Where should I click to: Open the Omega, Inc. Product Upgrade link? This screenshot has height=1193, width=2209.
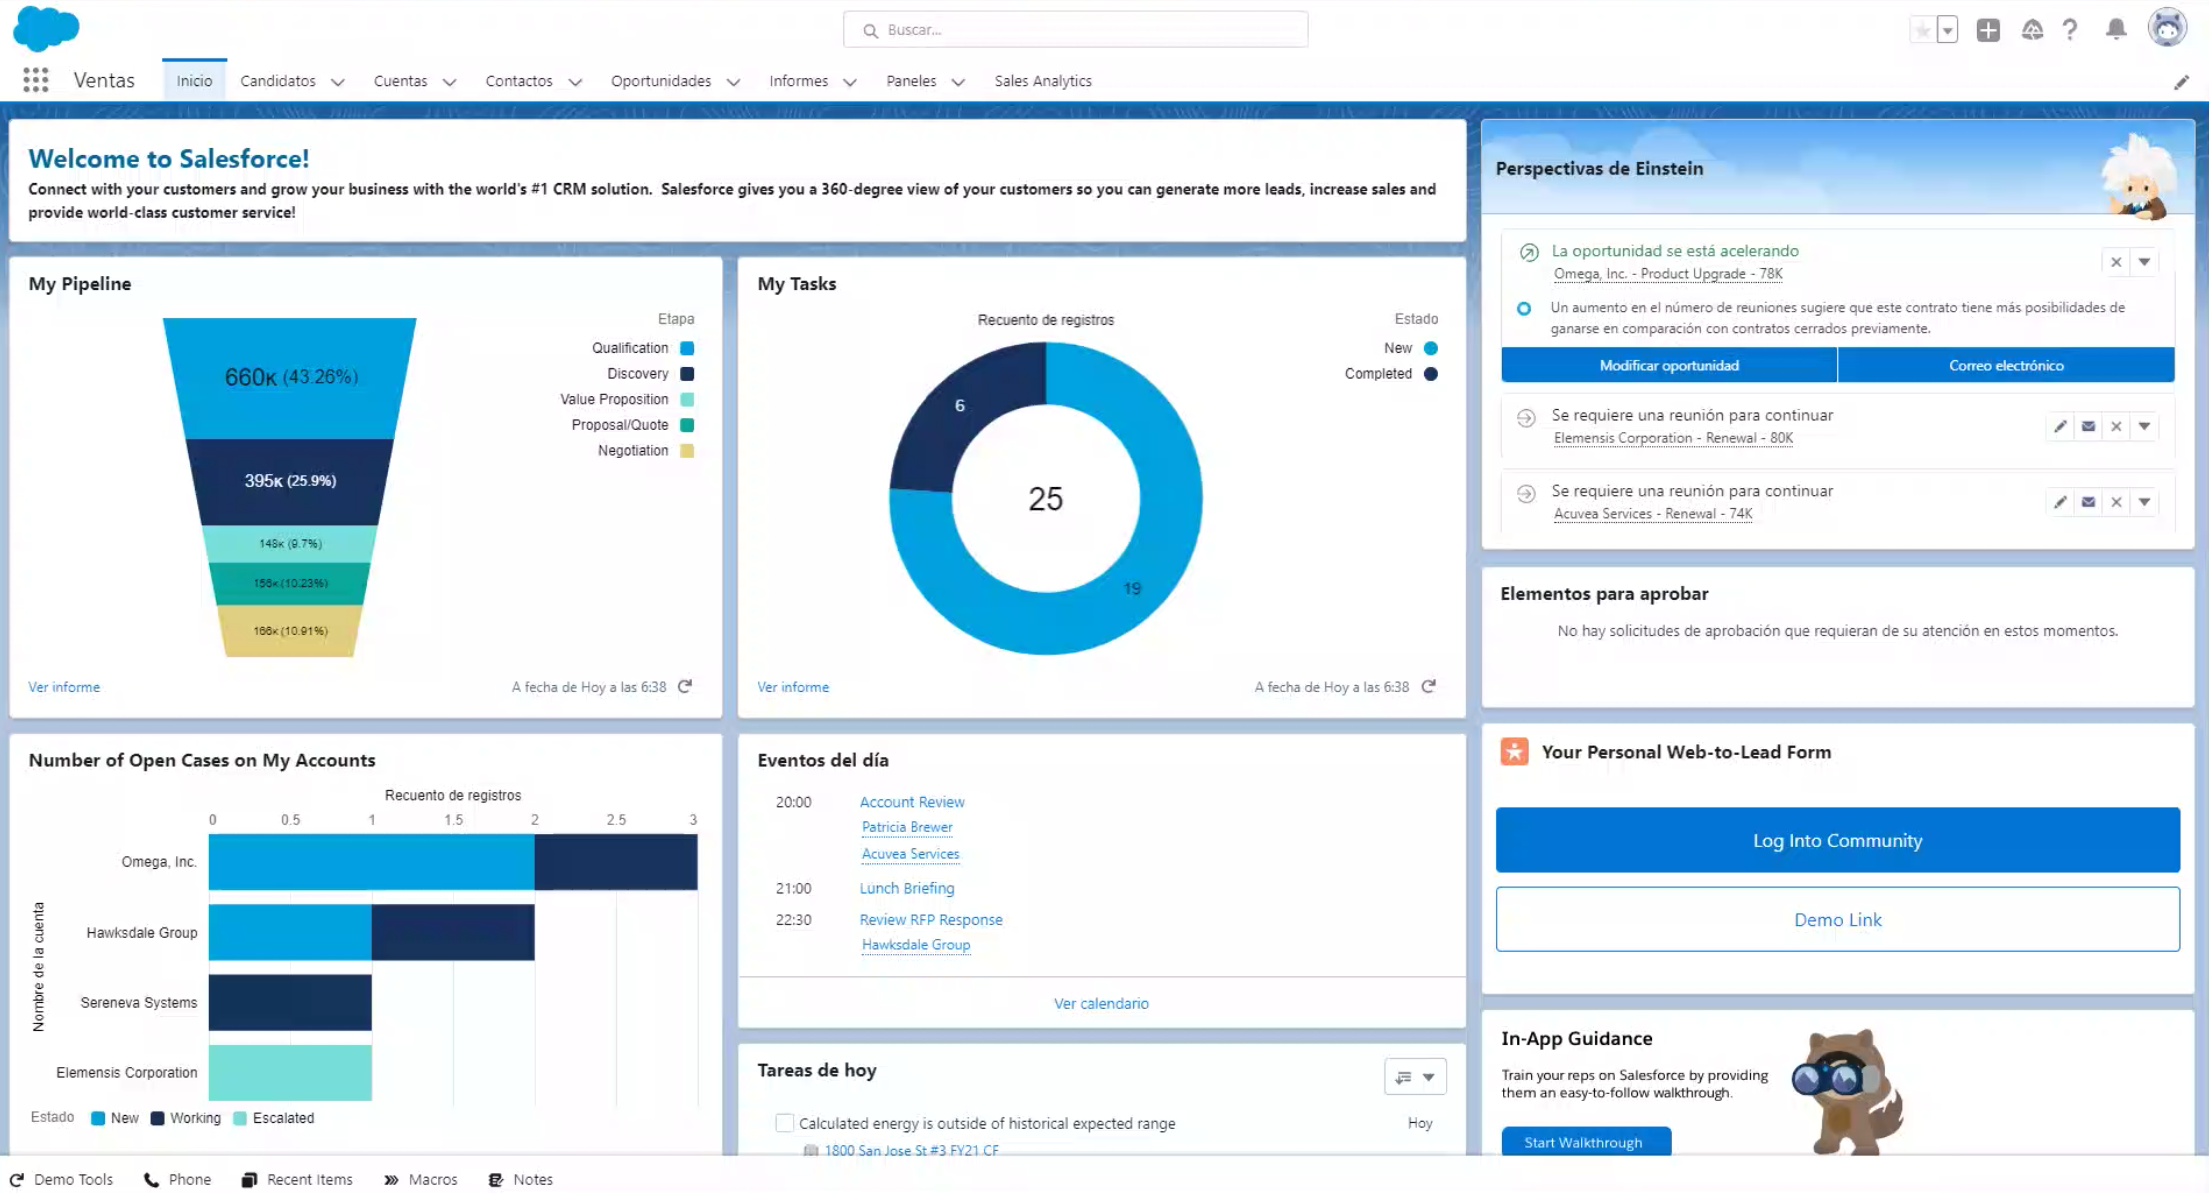pyautogui.click(x=1668, y=274)
